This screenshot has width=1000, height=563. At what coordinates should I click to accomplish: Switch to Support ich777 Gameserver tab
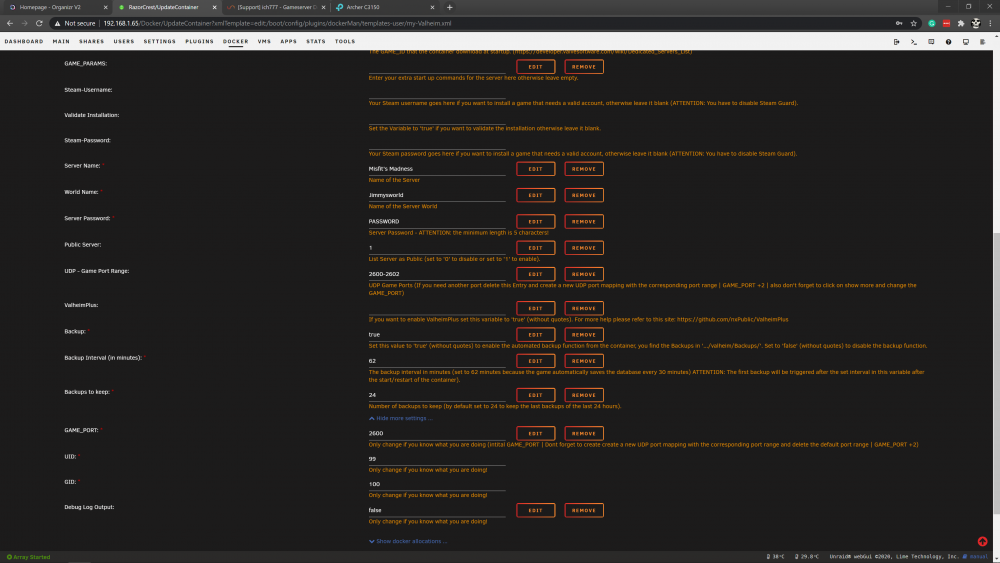[276, 7]
